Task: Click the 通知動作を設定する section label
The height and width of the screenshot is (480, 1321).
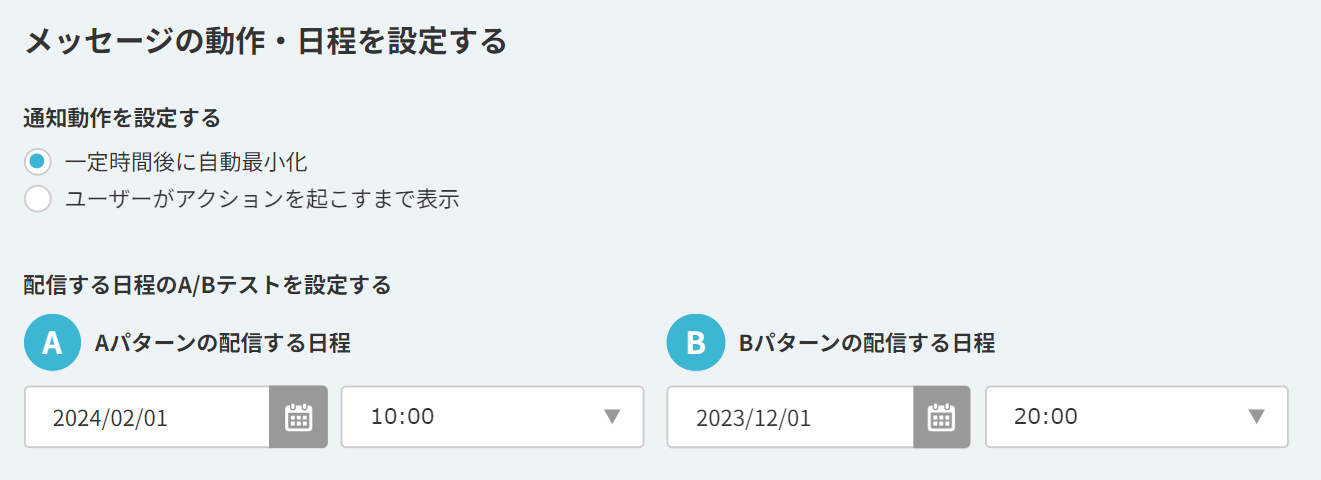Action: (122, 118)
